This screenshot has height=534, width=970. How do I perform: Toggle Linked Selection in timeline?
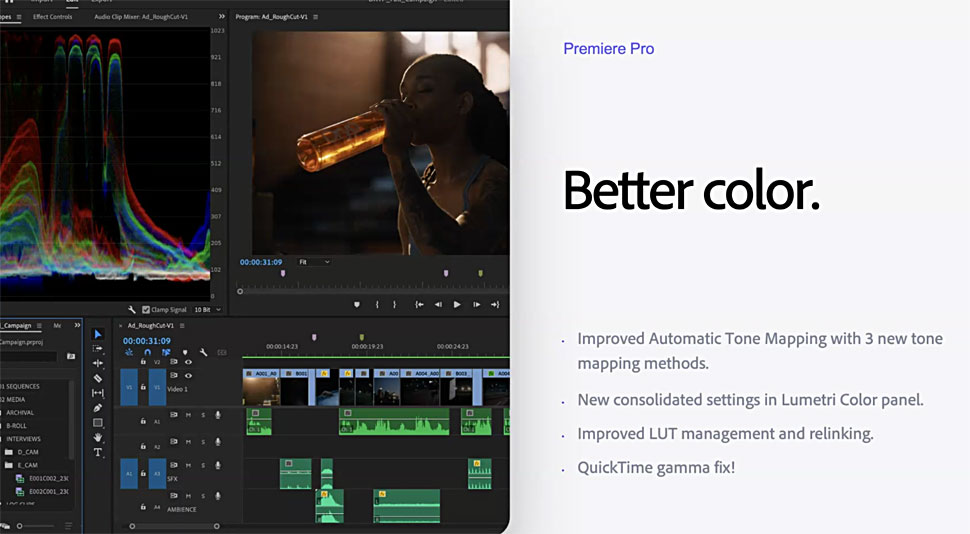(166, 352)
